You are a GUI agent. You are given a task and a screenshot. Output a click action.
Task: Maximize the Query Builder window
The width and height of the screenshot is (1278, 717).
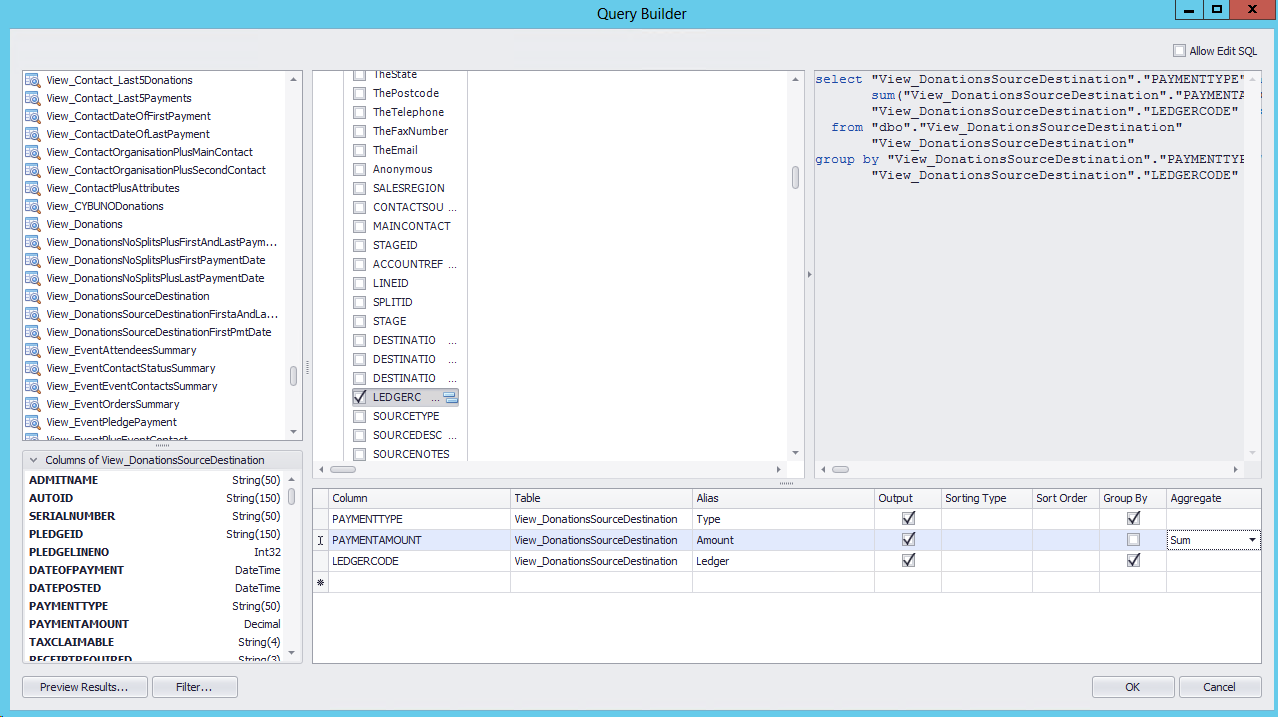[x=1217, y=9]
